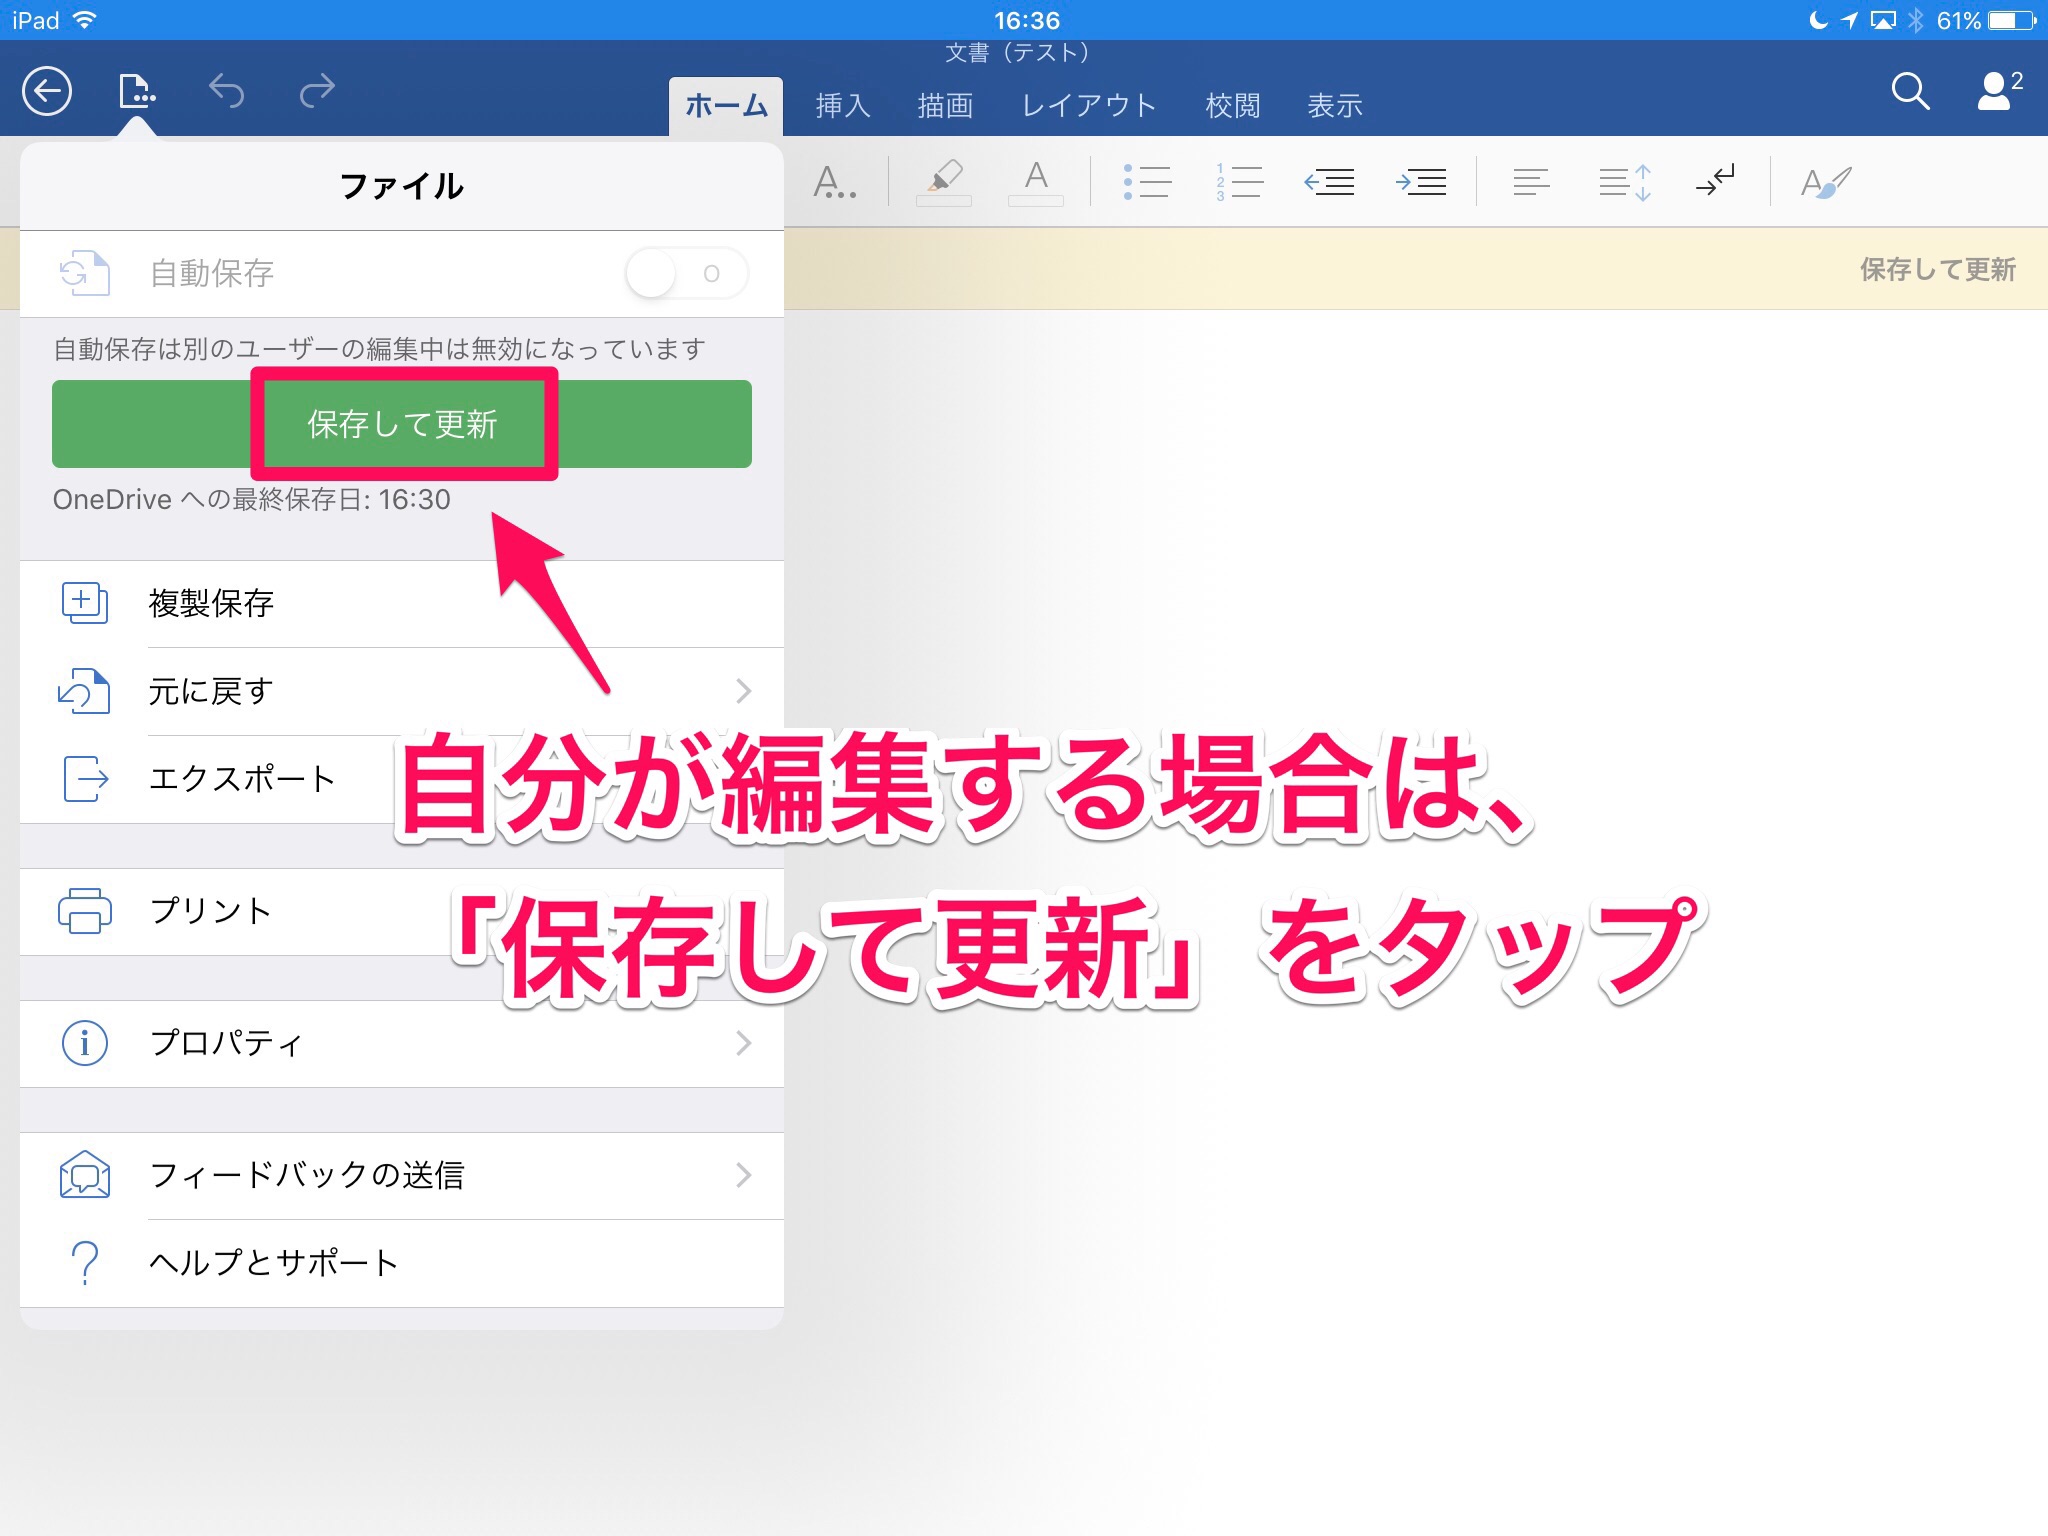Click the bulleted list icon
The image size is (2048, 1536).
[1146, 181]
